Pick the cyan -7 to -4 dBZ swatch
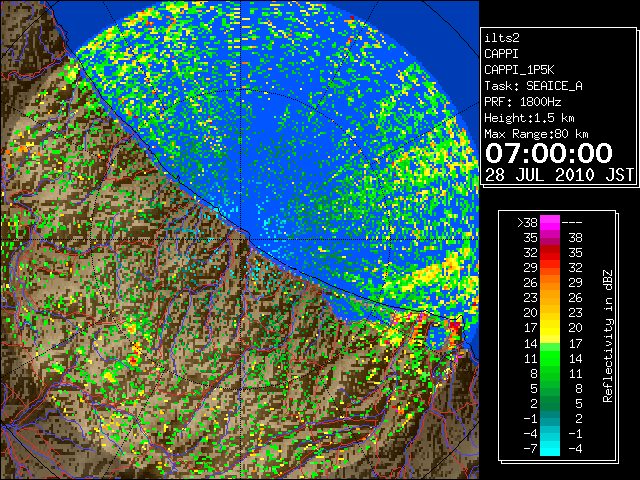The width and height of the screenshot is (640, 480). pos(550,448)
